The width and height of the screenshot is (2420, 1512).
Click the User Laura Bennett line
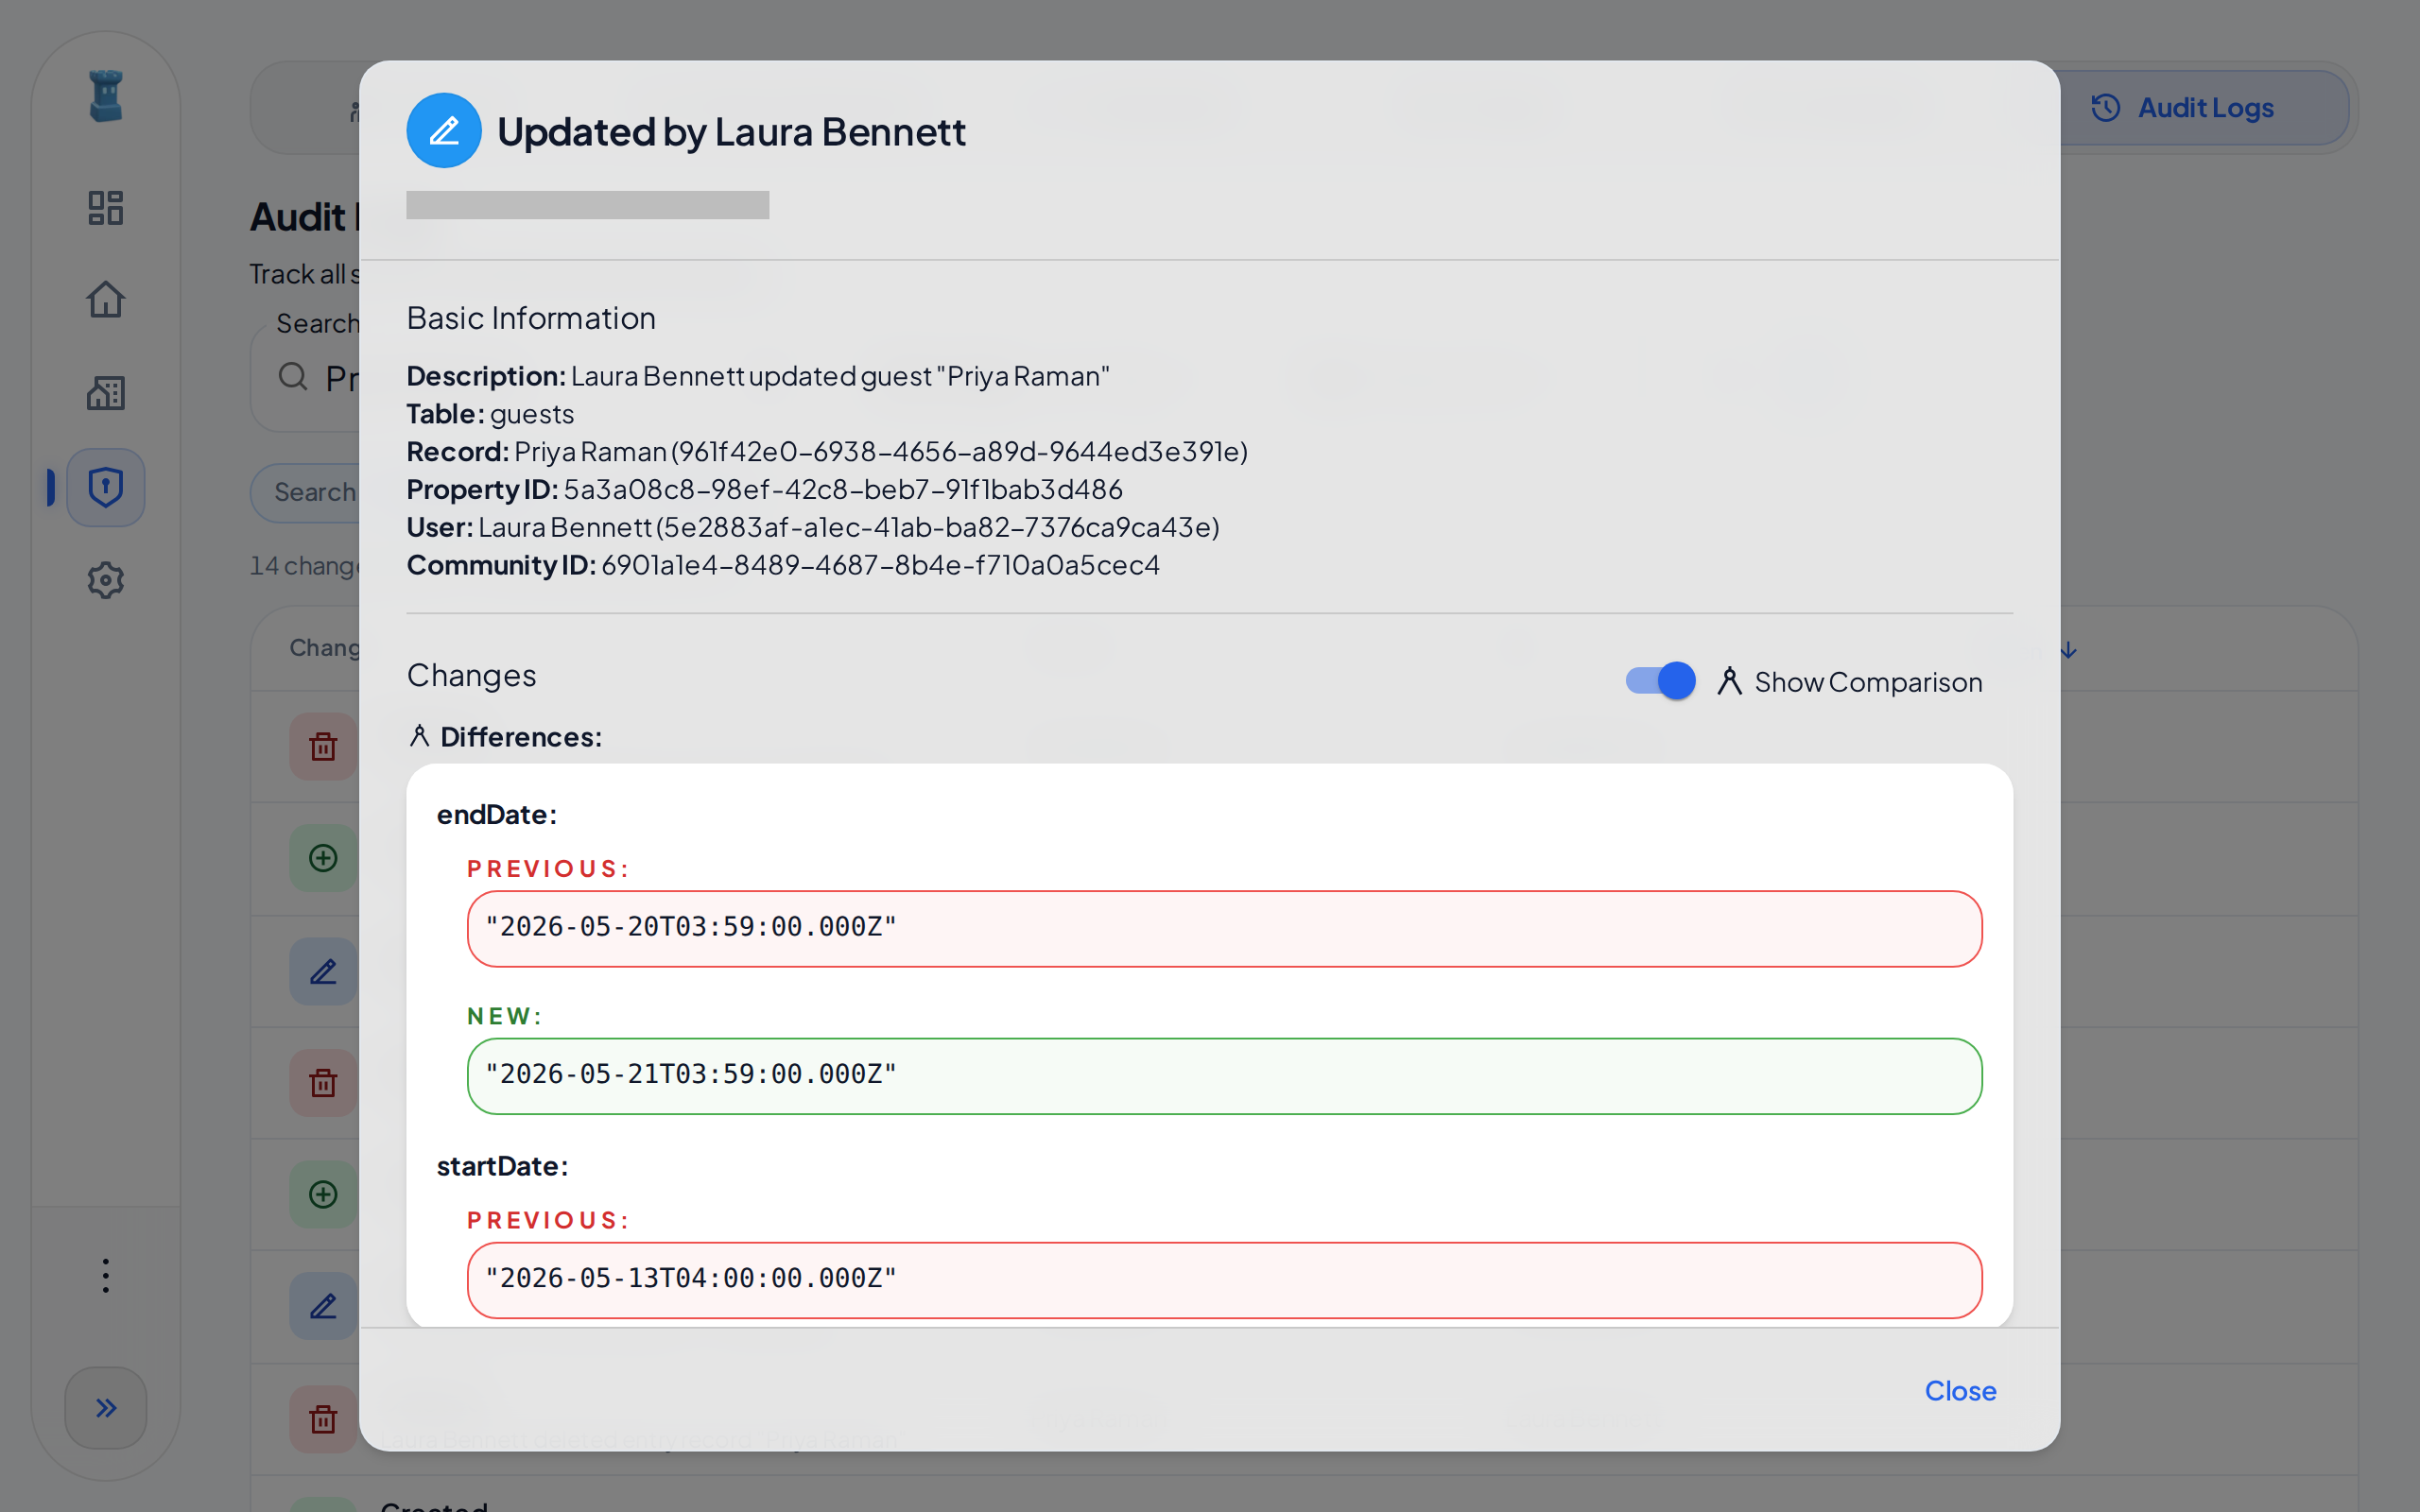tap(813, 527)
